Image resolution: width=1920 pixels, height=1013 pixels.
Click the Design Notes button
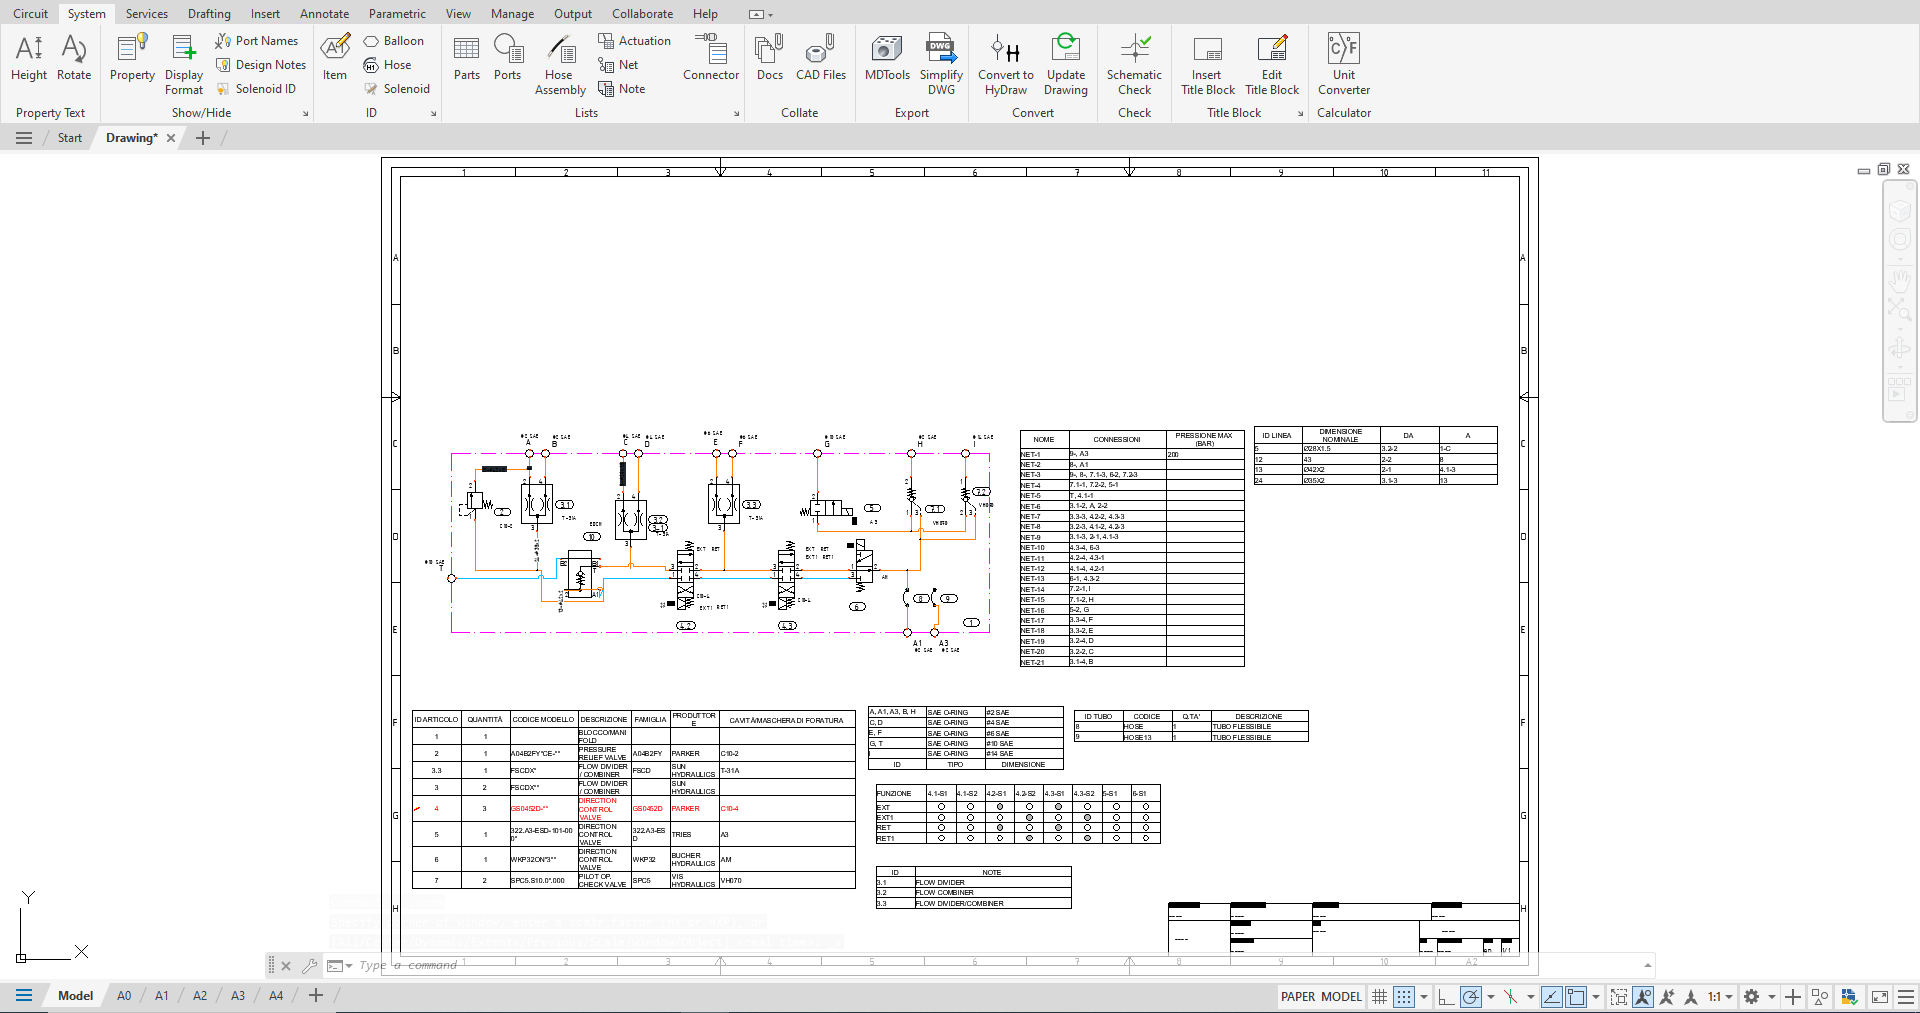[x=260, y=65]
